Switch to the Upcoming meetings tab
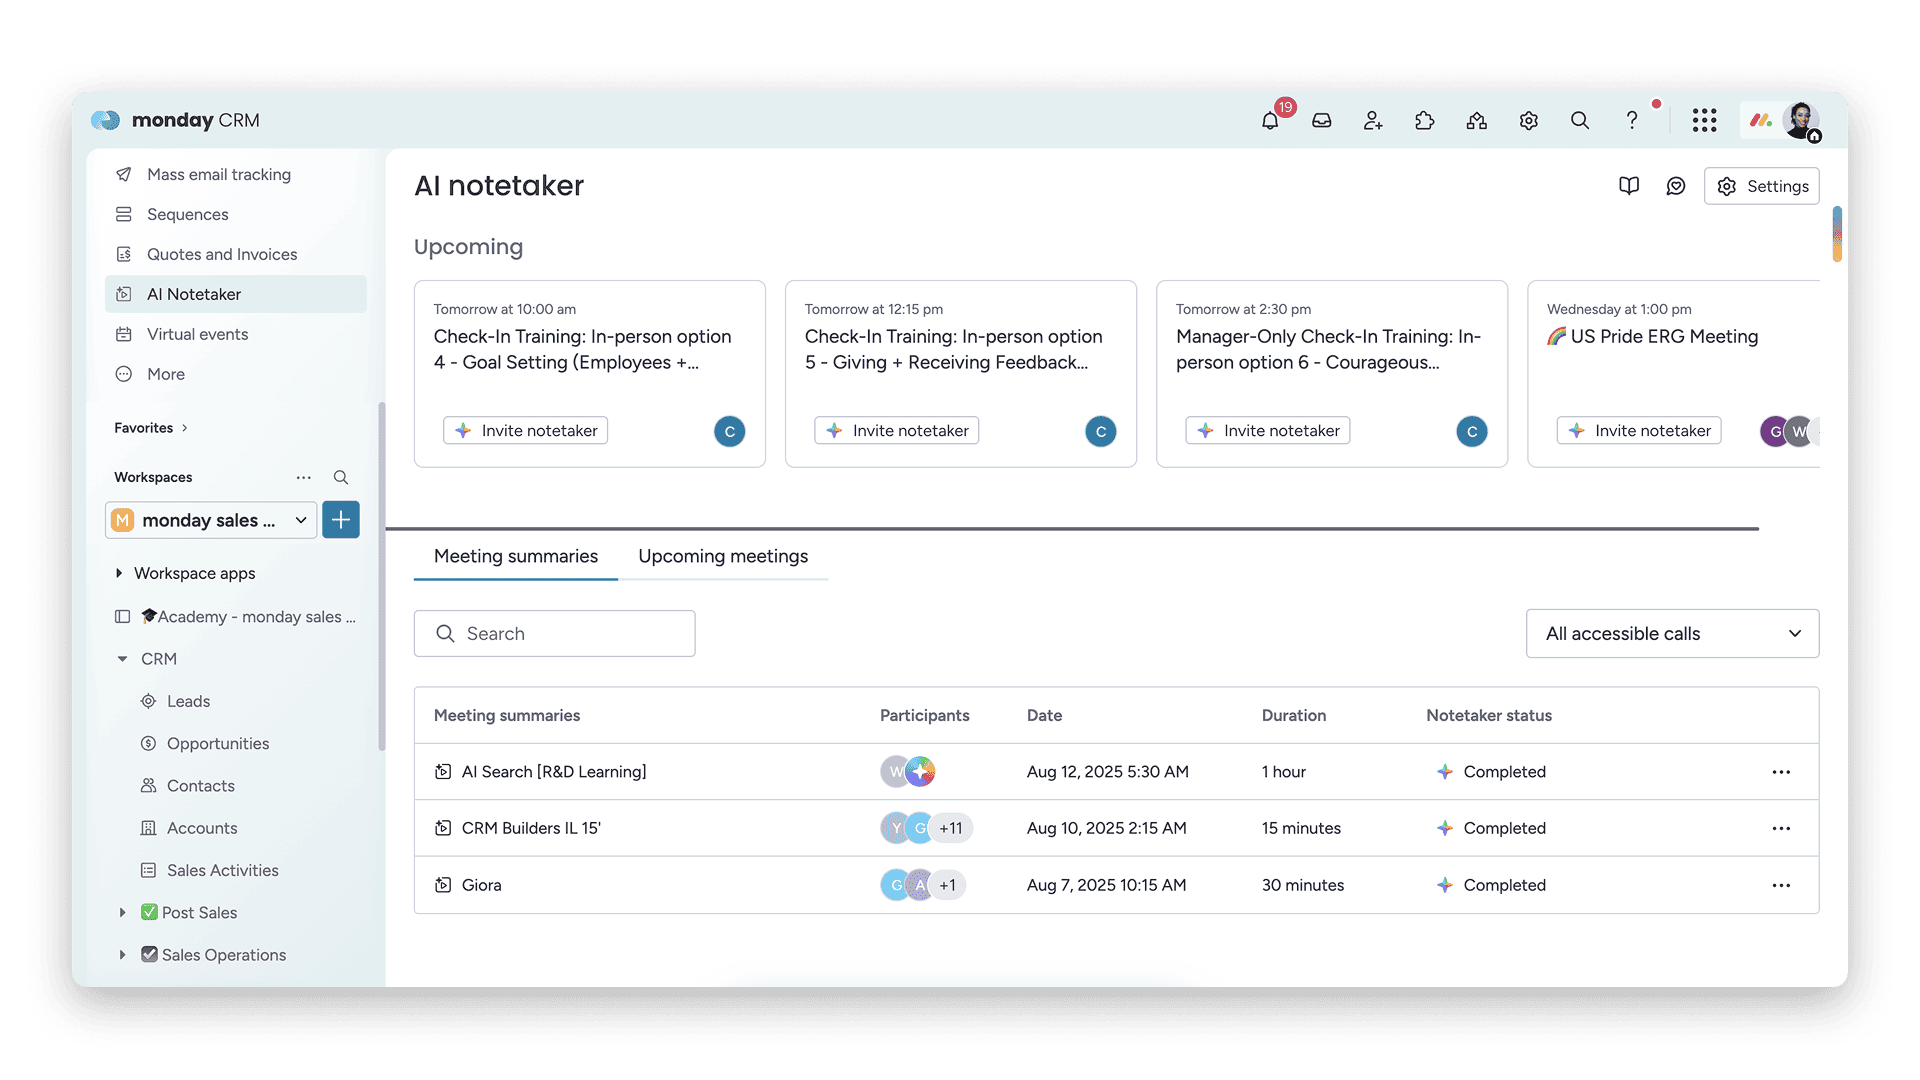Image resolution: width=1920 pixels, height=1080 pixels. coord(723,557)
